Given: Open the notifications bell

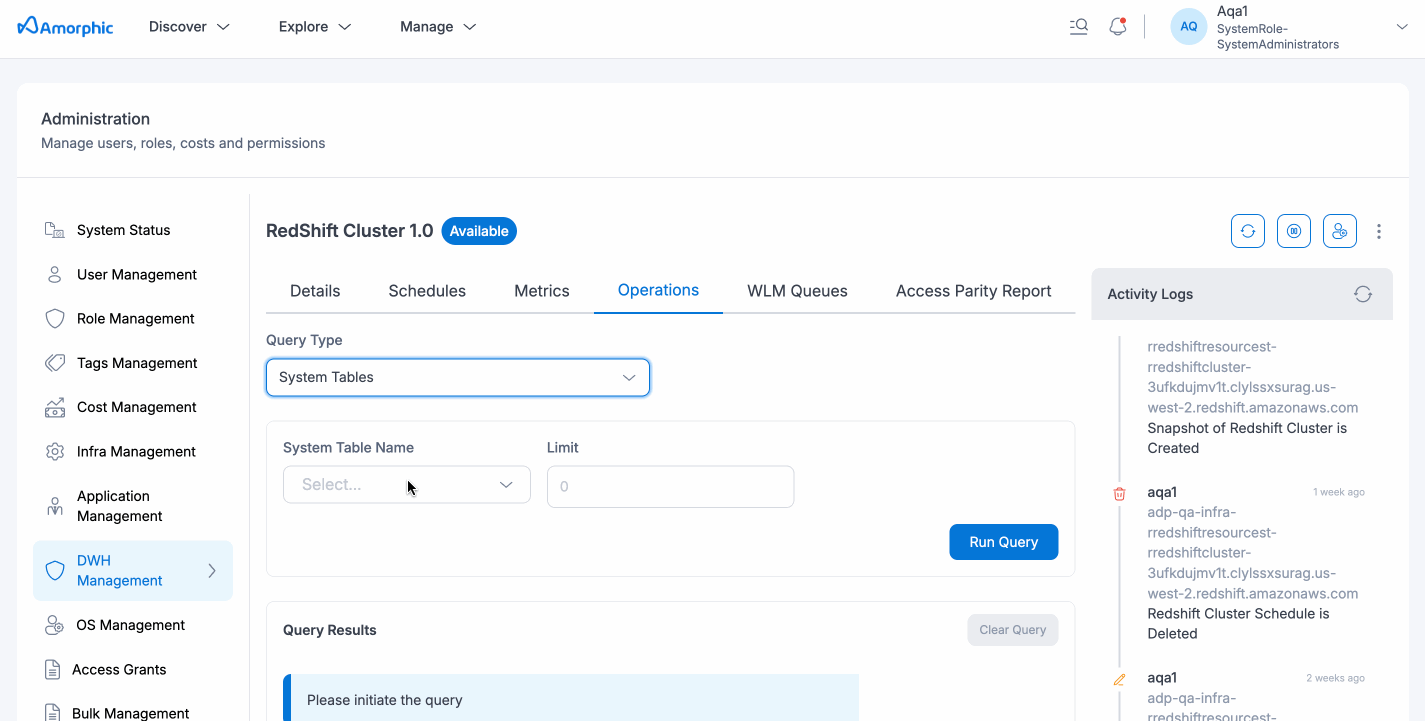Looking at the screenshot, I should click(1118, 27).
